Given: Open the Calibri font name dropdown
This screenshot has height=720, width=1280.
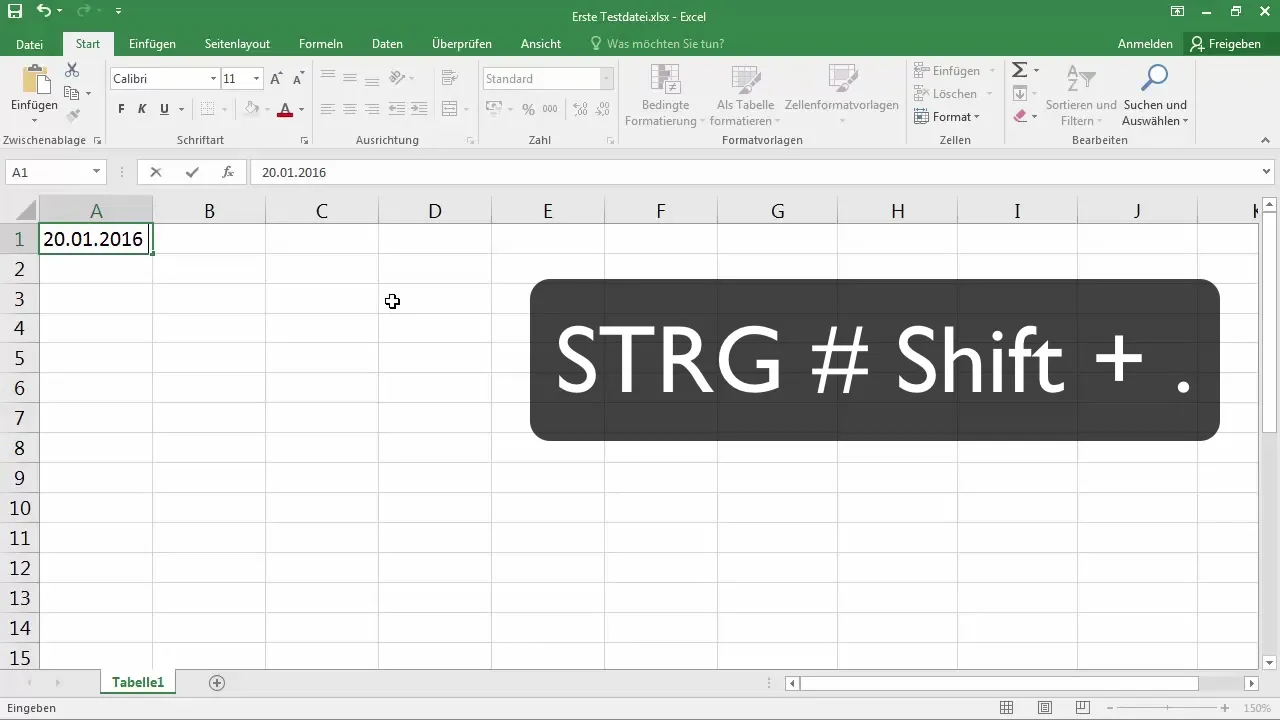Looking at the screenshot, I should (213, 78).
